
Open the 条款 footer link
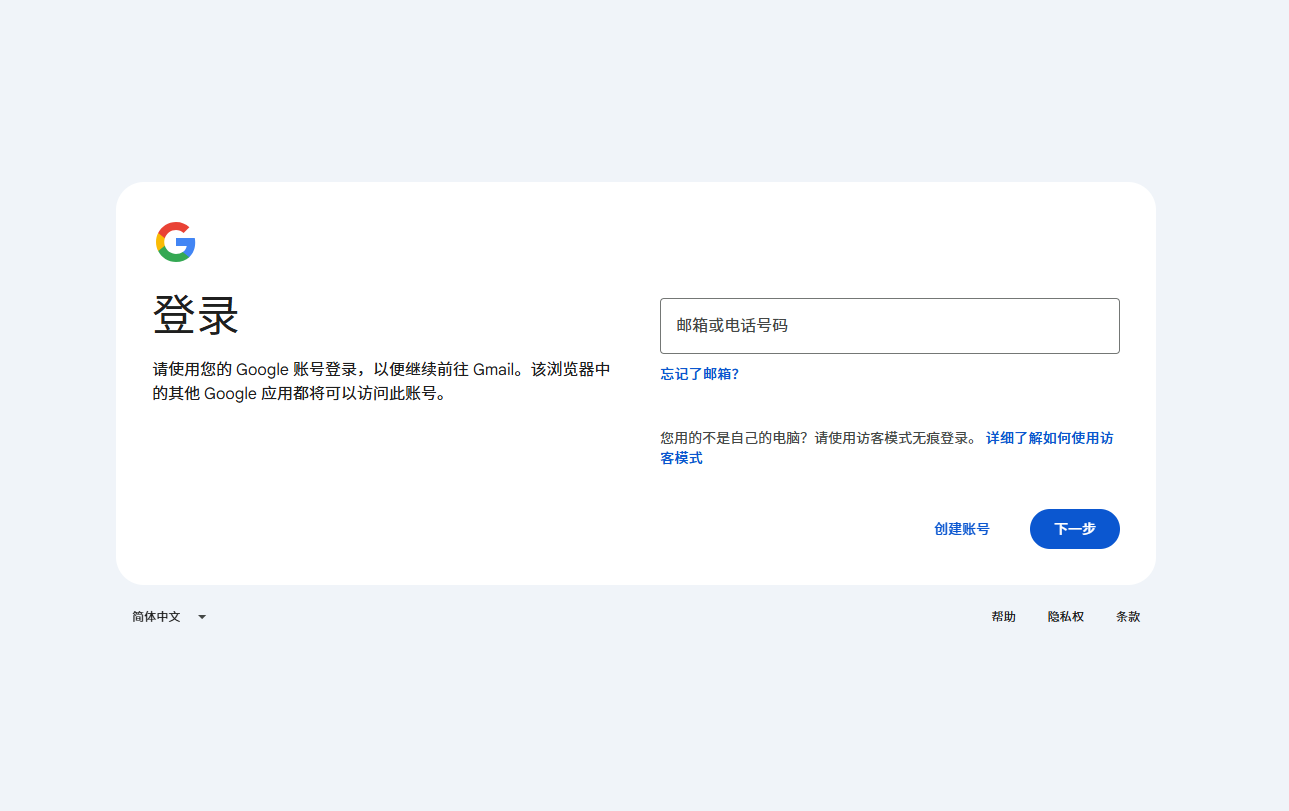[1128, 617]
